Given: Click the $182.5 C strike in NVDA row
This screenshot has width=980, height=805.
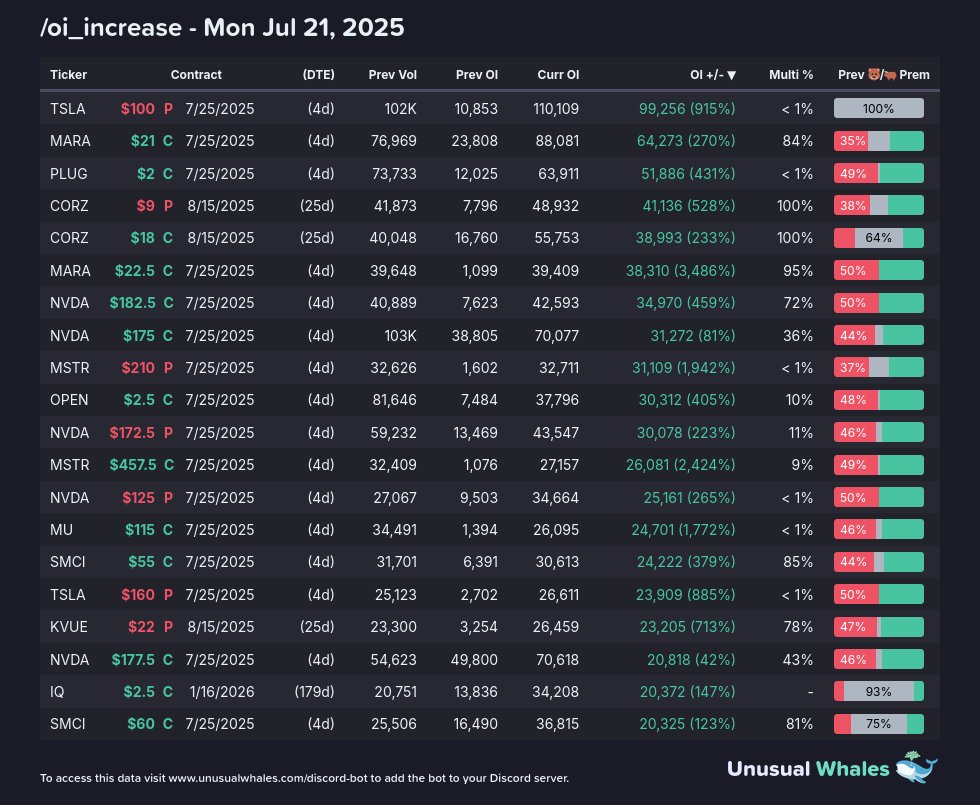Looking at the screenshot, I should [141, 302].
